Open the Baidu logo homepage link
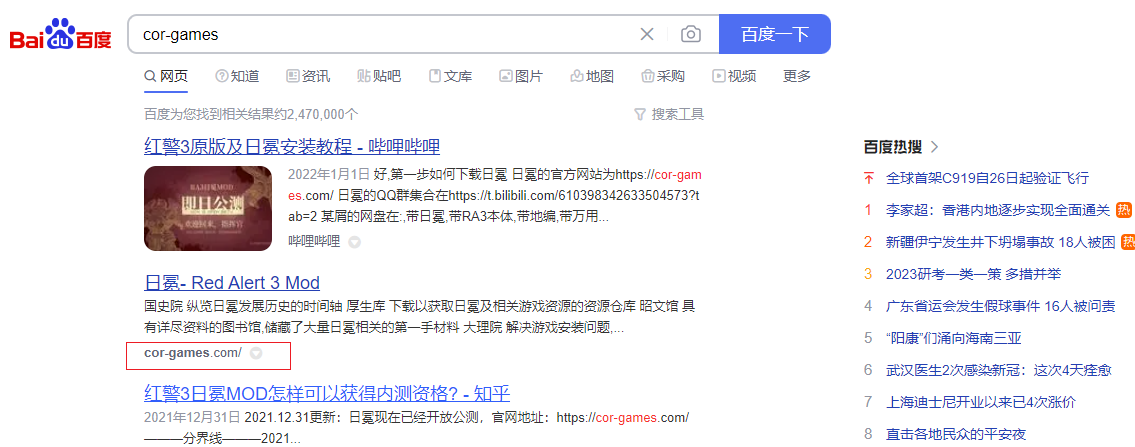This screenshot has height=447, width=1135. [61, 35]
